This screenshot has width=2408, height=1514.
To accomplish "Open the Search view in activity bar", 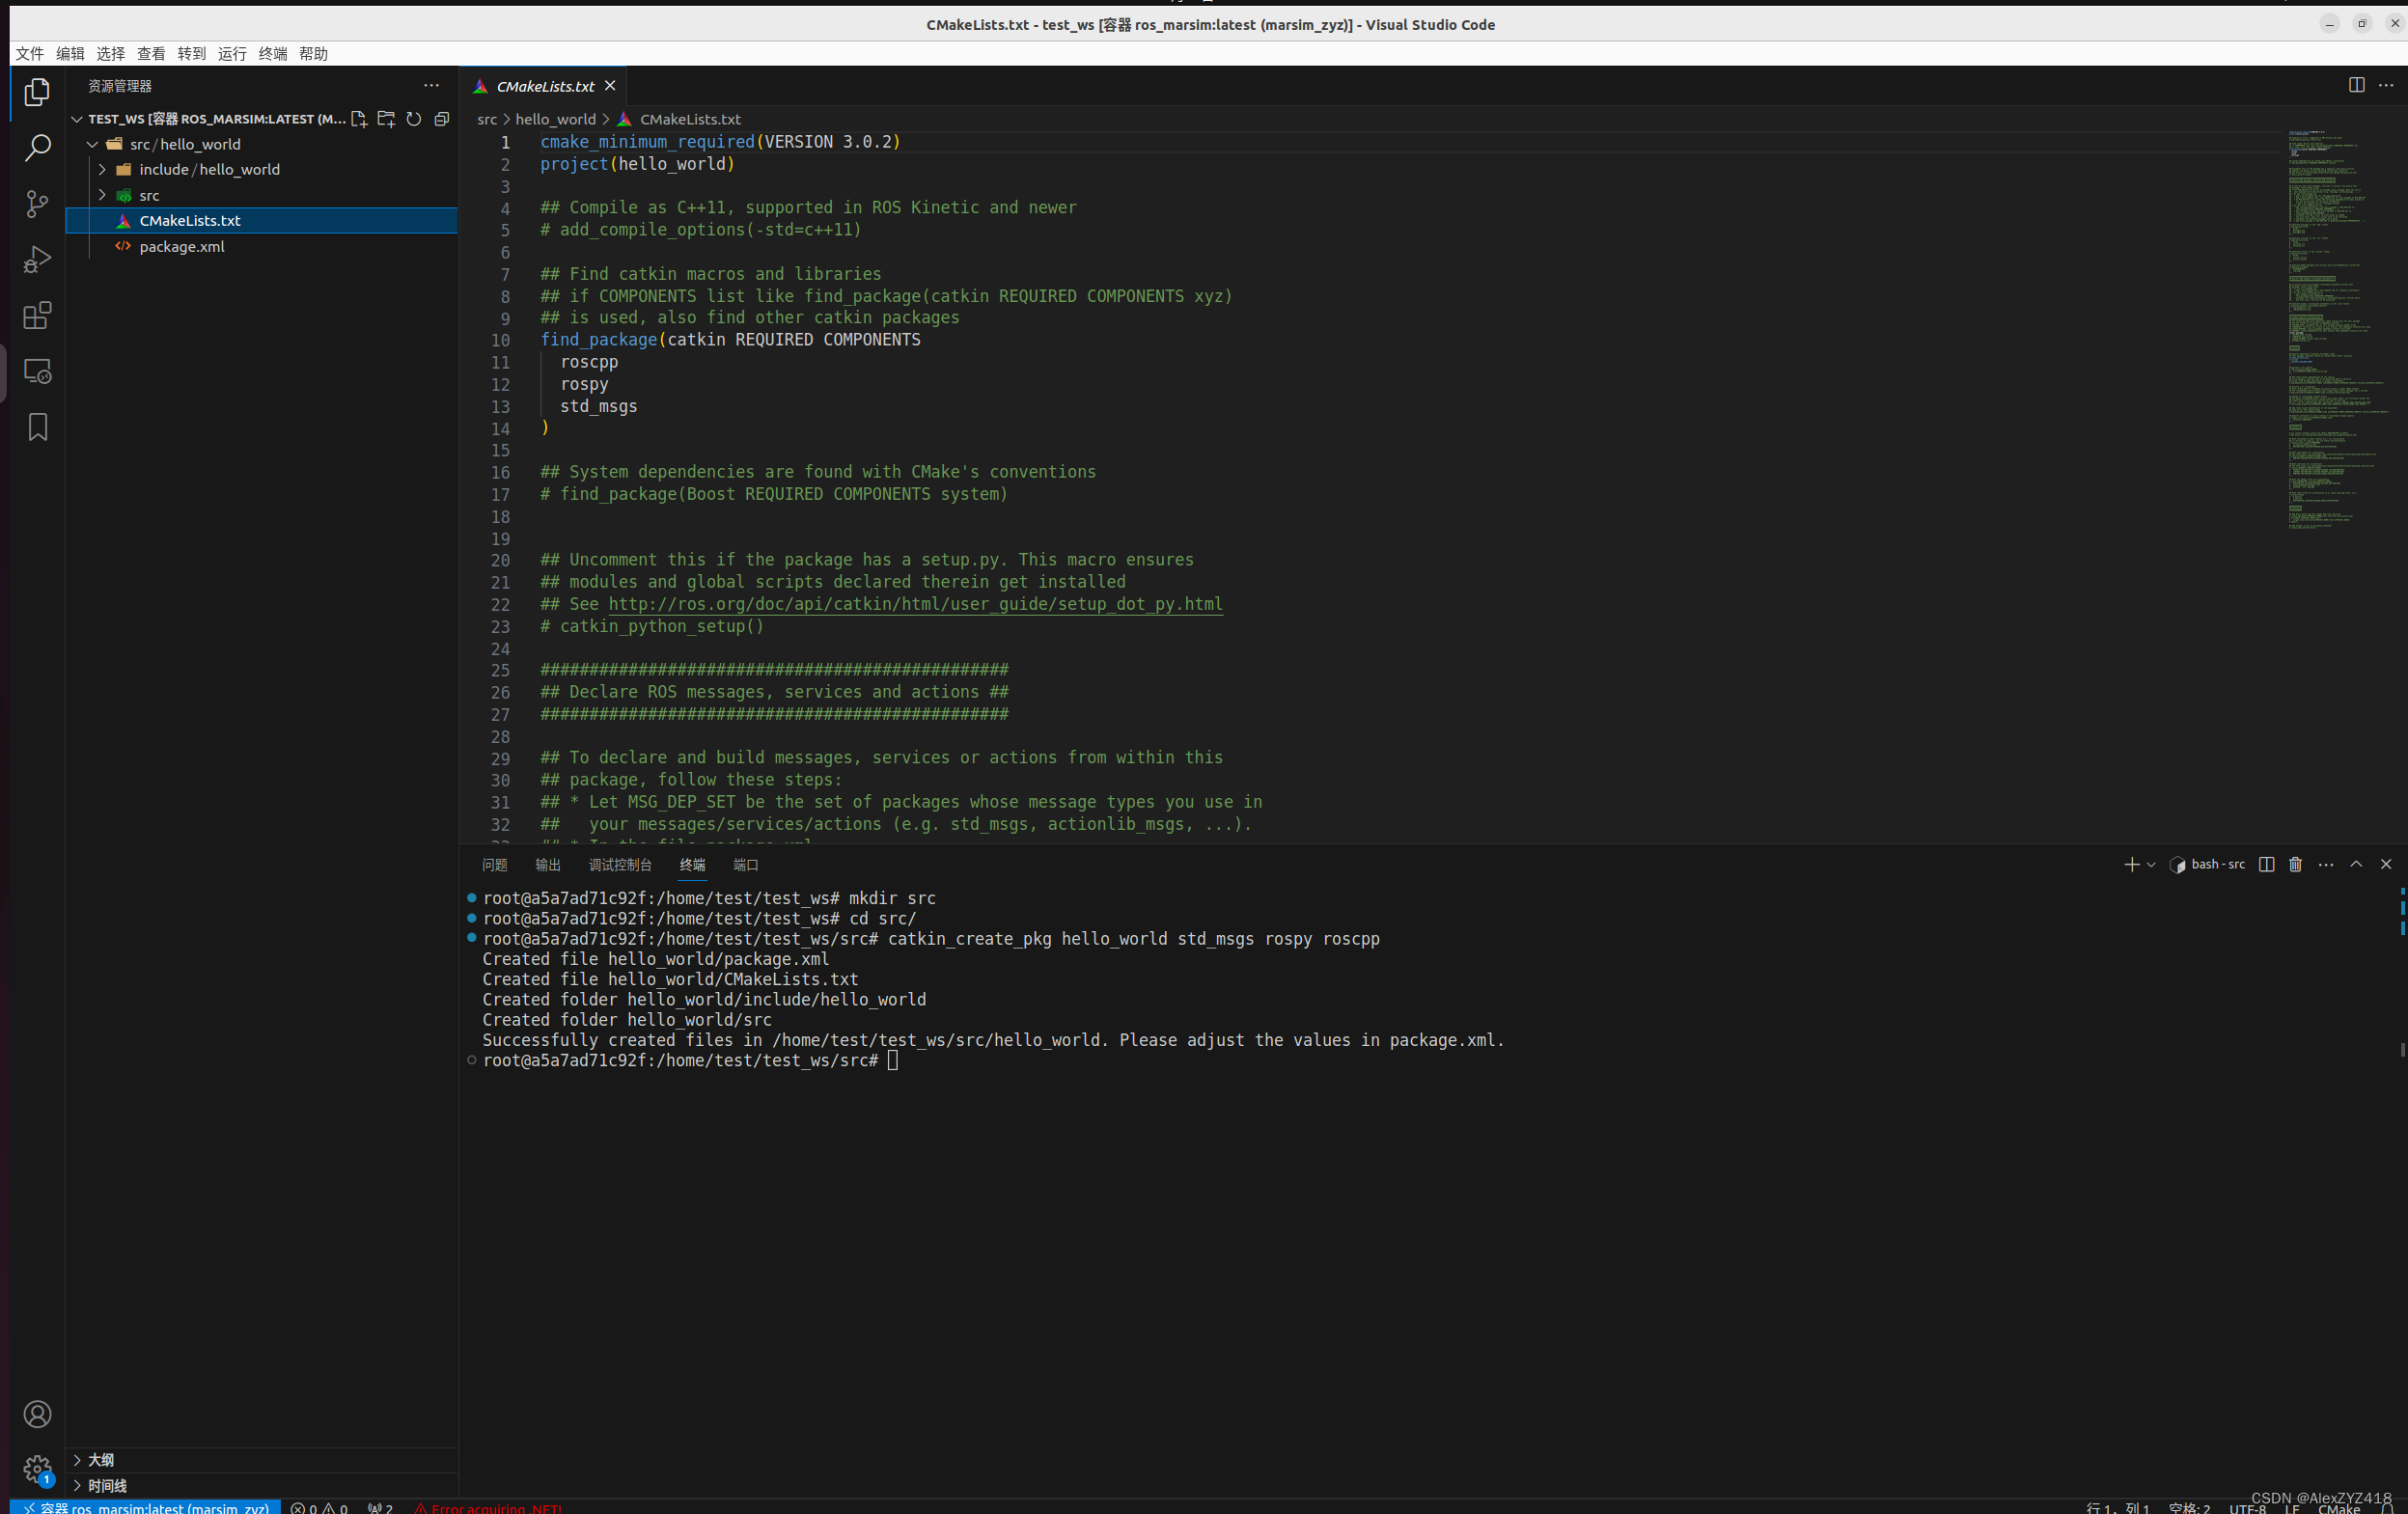I will tap(37, 148).
